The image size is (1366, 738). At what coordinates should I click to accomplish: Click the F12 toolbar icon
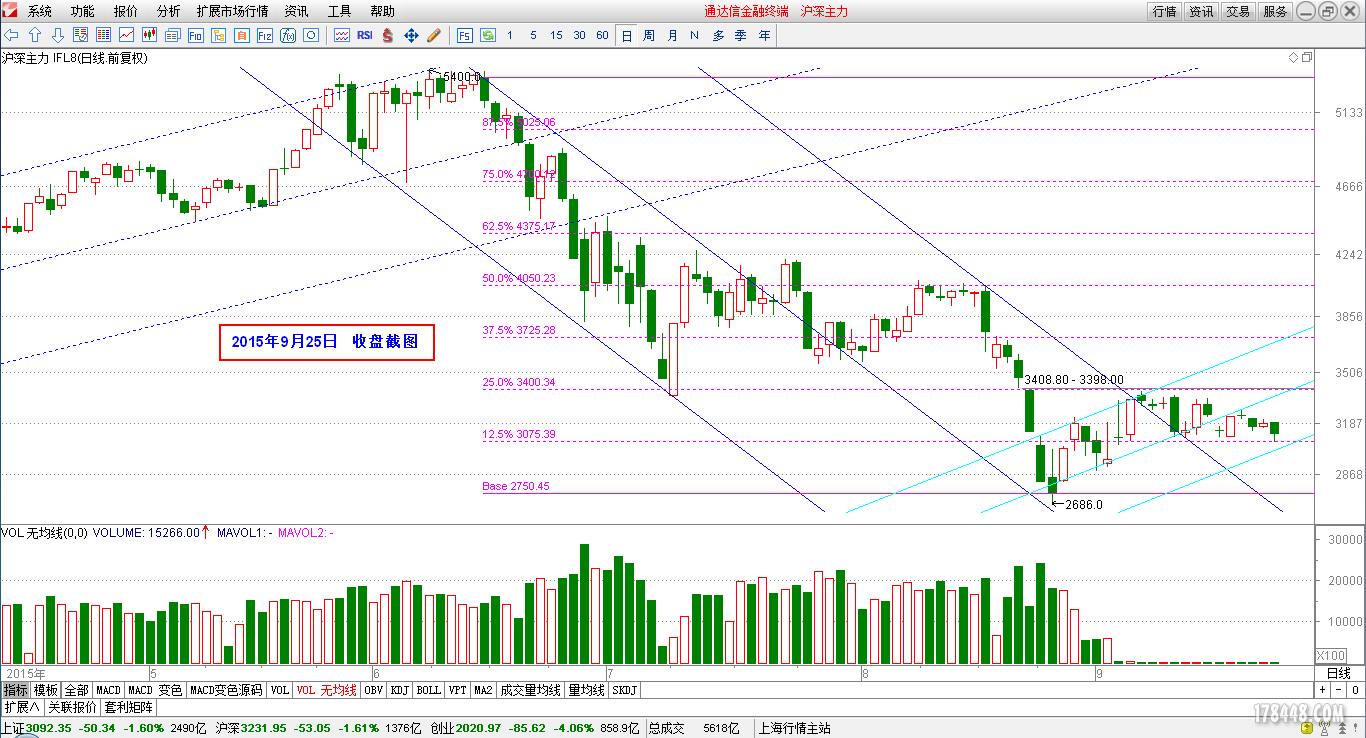pos(264,35)
